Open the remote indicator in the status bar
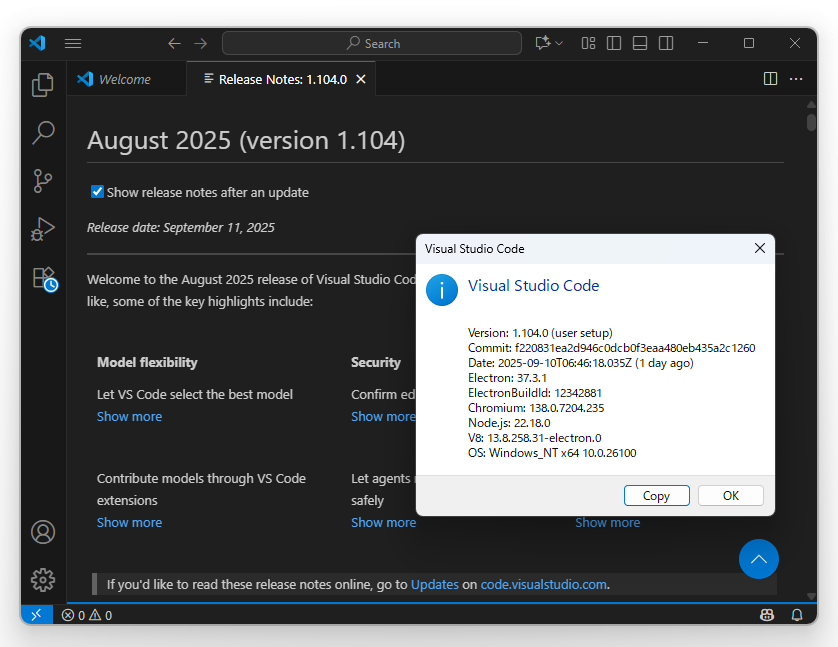This screenshot has width=838, height=647. coord(36,614)
